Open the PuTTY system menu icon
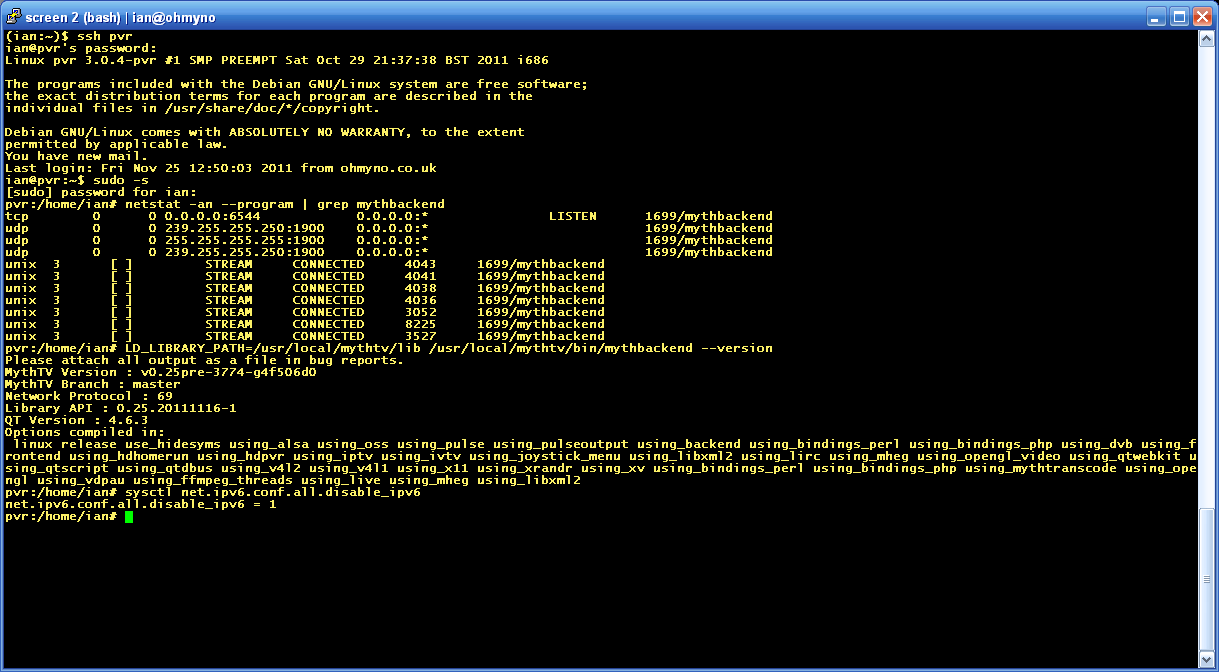Image resolution: width=1219 pixels, height=672 pixels. (14, 16)
